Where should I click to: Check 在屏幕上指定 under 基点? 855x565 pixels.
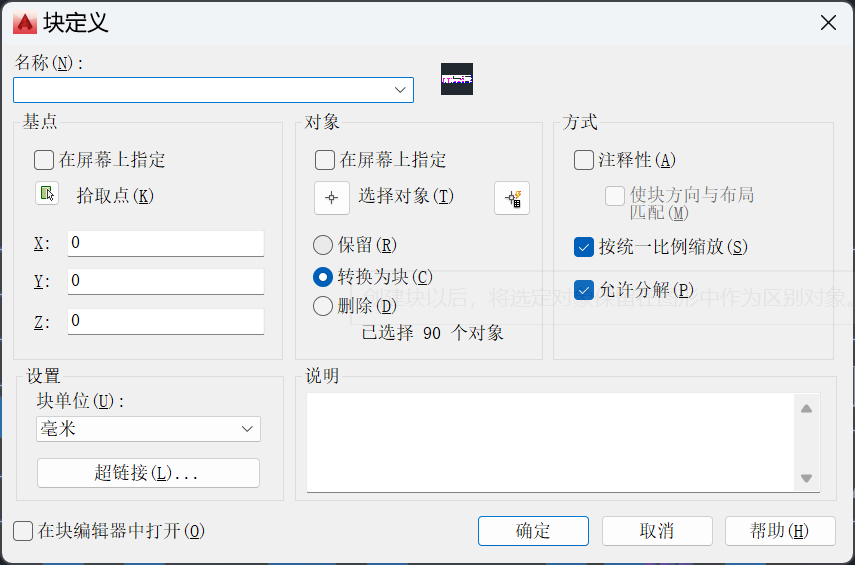tap(44, 160)
